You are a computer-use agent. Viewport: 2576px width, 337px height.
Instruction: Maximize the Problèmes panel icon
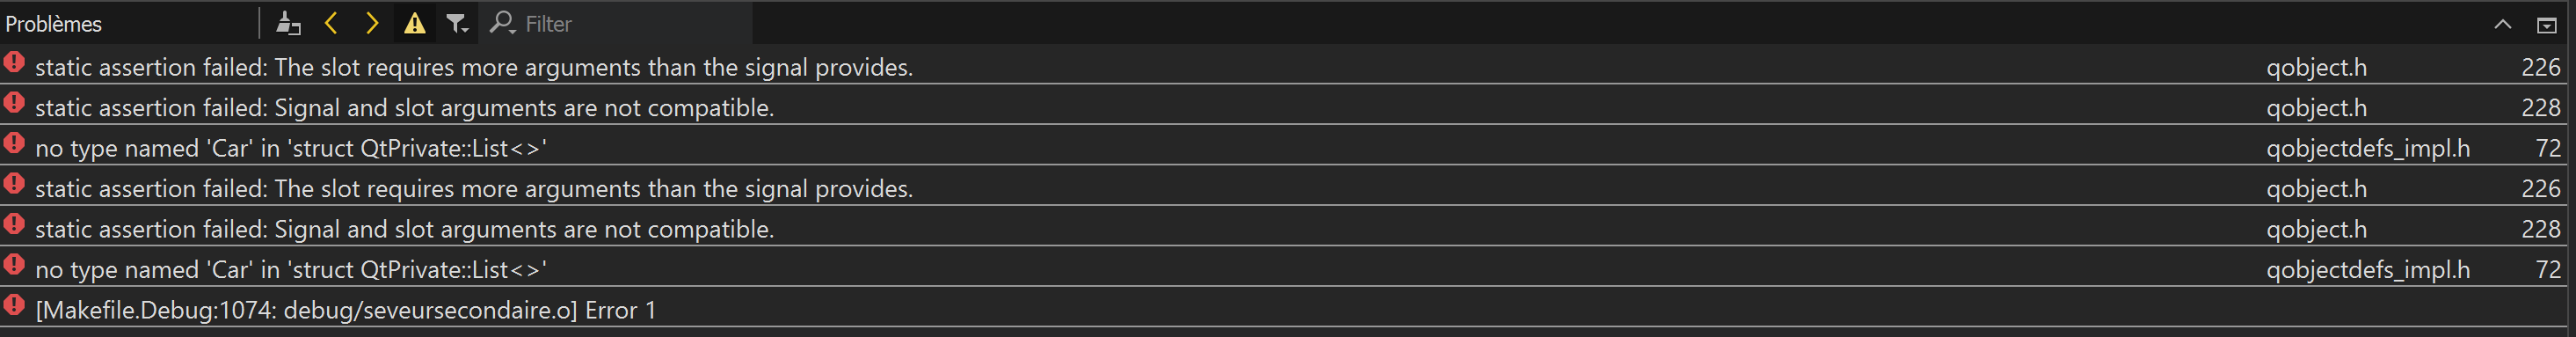[x=2547, y=24]
